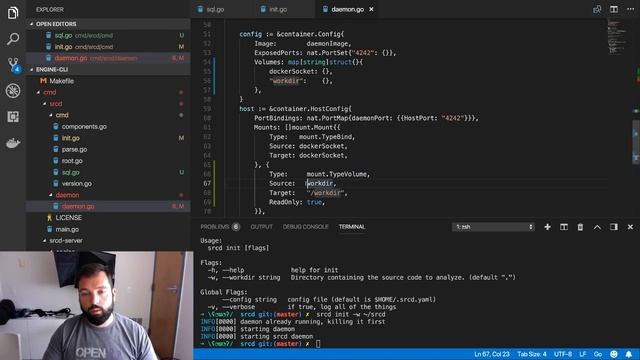Click Ln 67, Col 23 in status bar
Viewport: 640px width, 360px height.
tap(491, 354)
